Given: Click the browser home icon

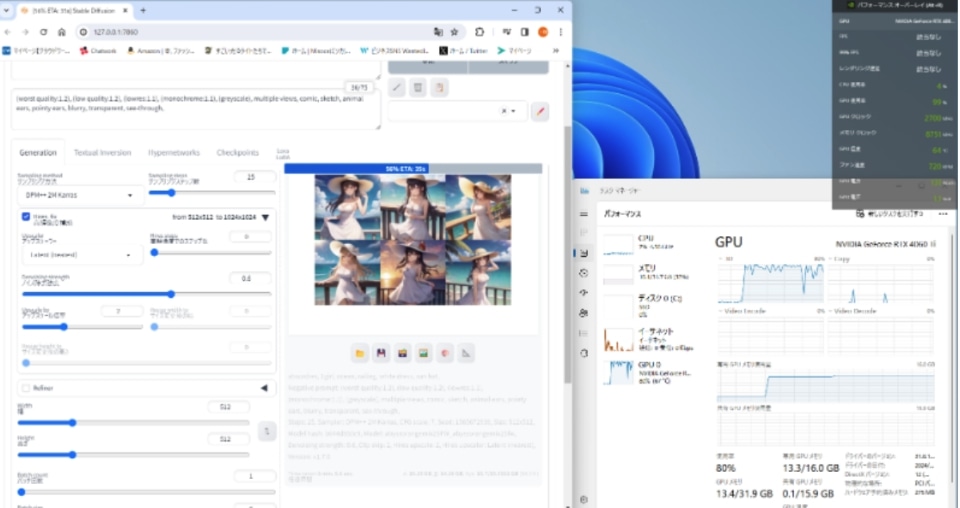Looking at the screenshot, I should click(62, 32).
